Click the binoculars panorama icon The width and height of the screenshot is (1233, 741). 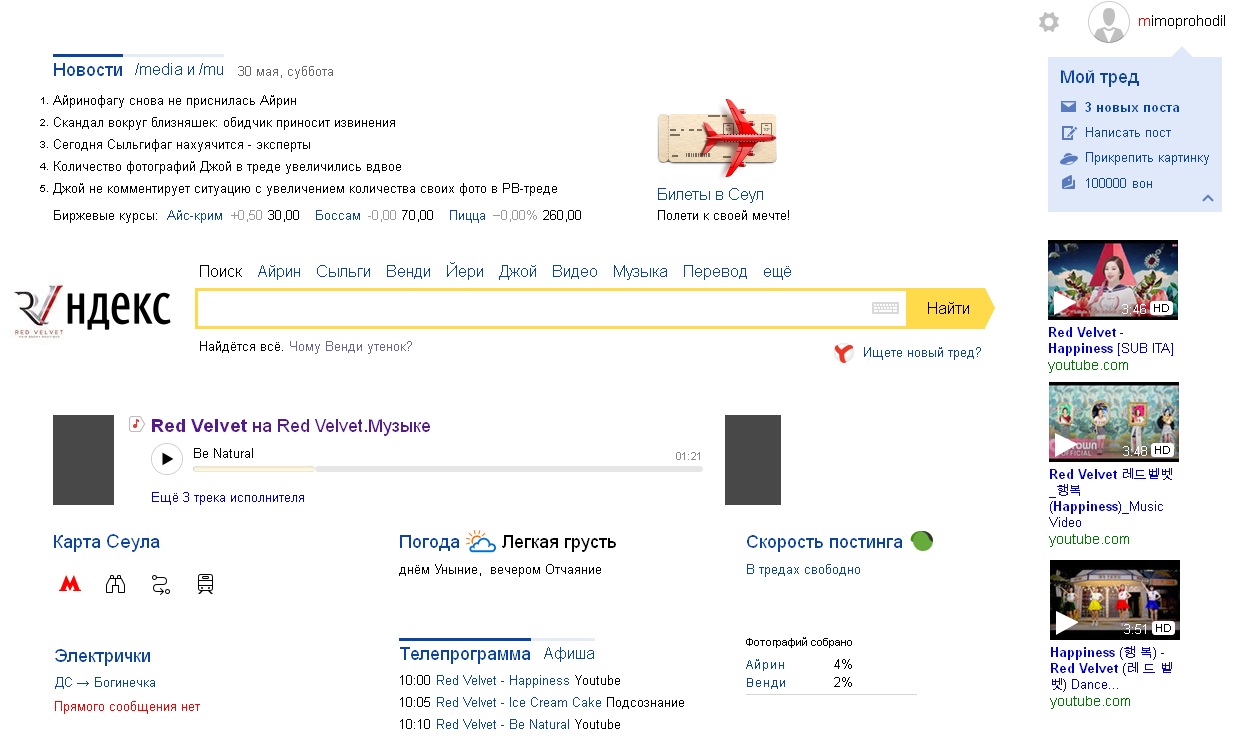point(116,584)
